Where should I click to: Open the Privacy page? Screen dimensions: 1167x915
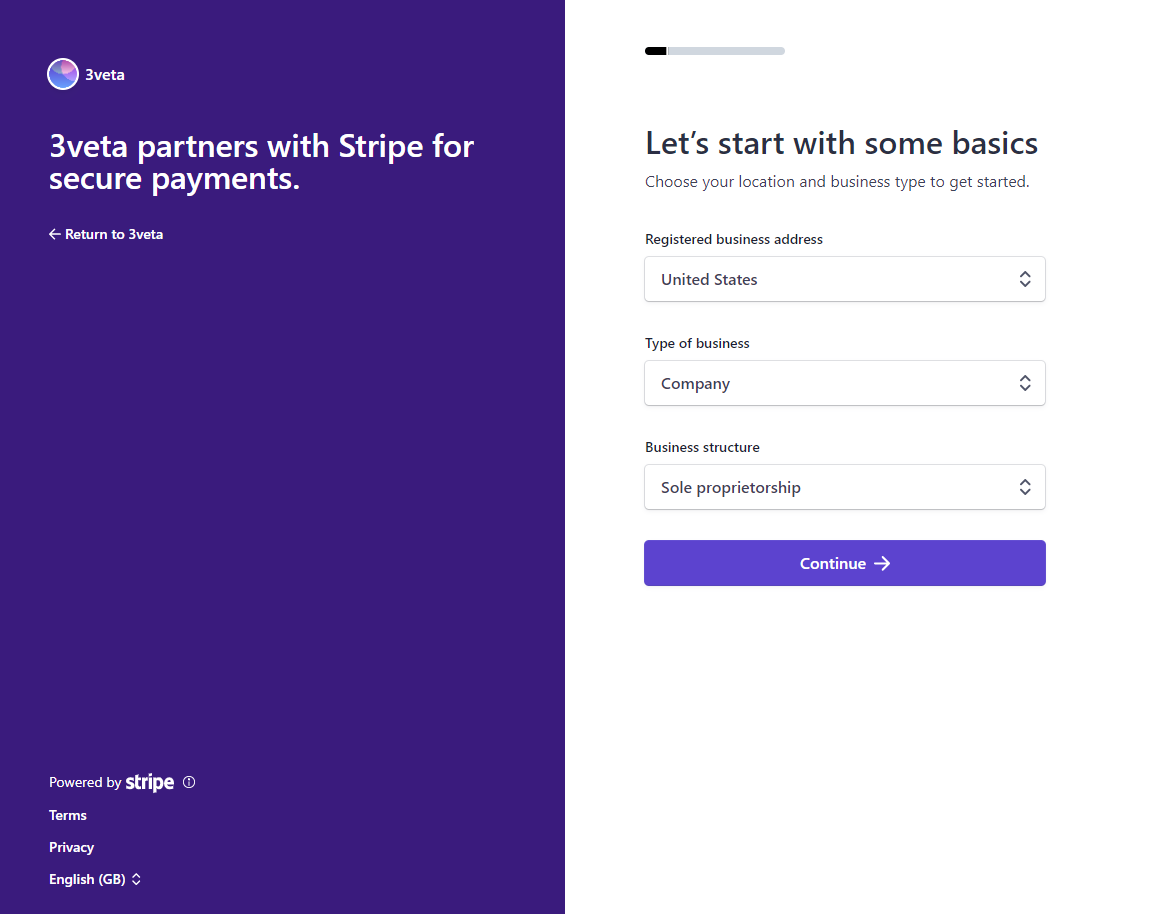pos(71,847)
